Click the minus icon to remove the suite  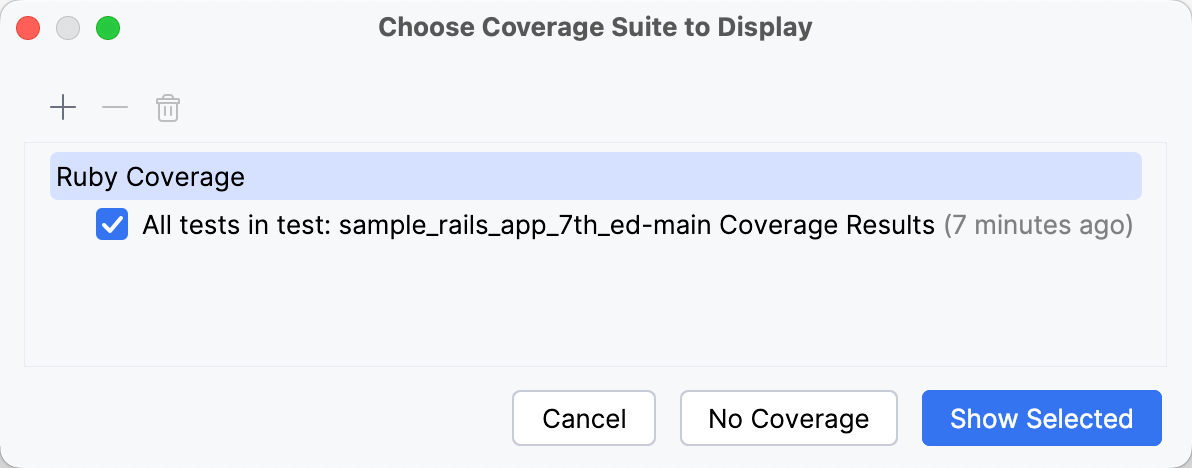115,108
